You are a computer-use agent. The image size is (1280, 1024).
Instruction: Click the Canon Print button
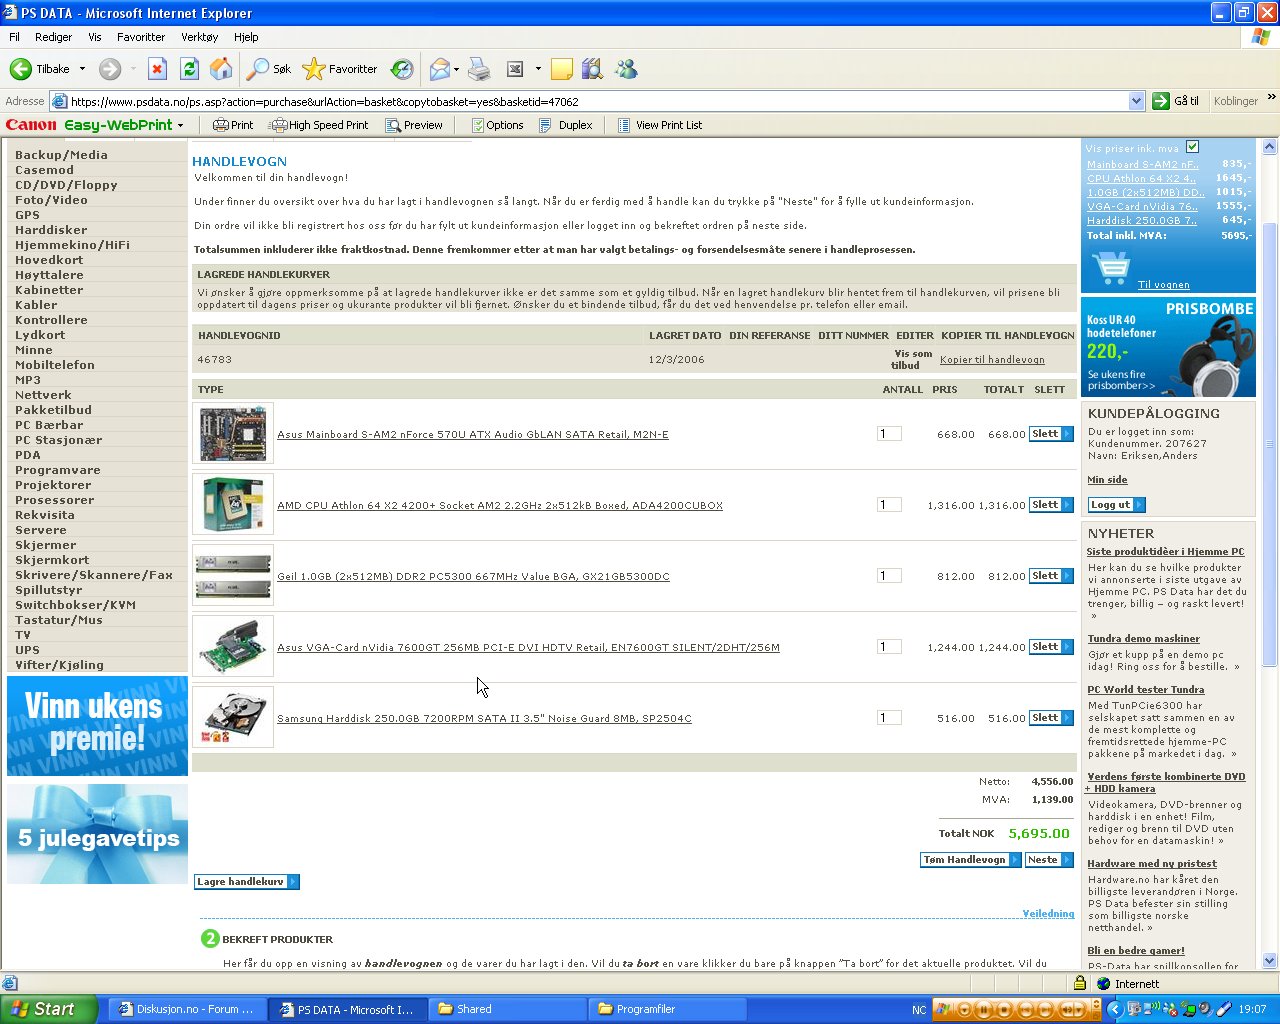tap(233, 125)
